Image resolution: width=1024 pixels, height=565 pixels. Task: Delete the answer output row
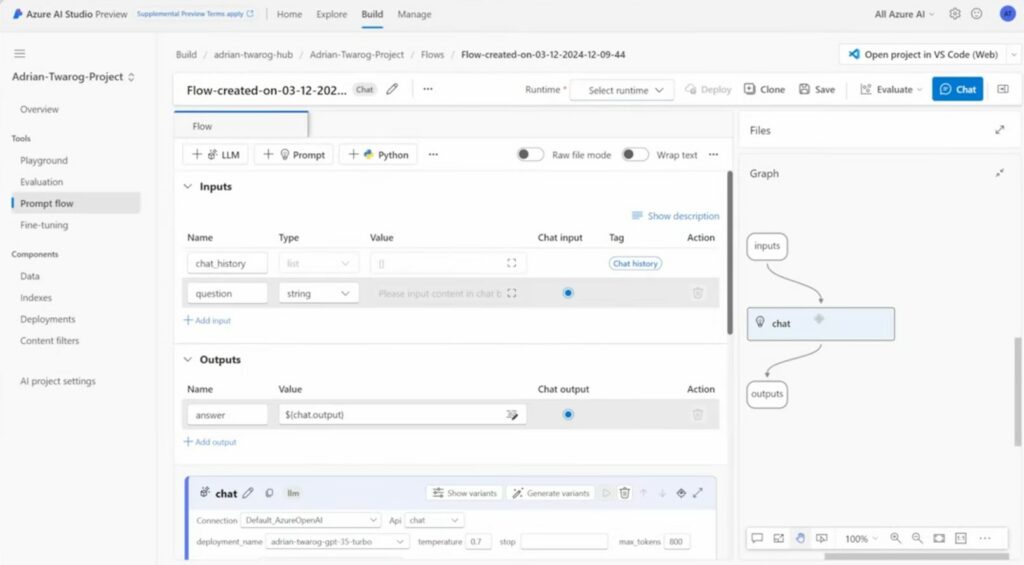697,415
